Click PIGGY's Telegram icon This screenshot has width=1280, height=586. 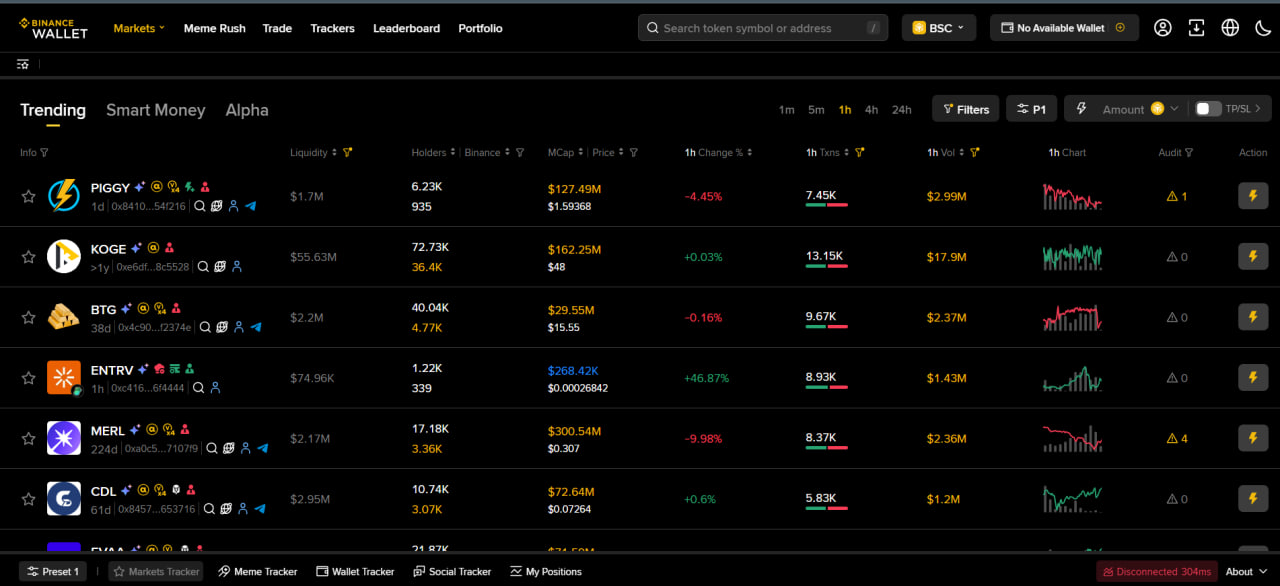coord(251,206)
